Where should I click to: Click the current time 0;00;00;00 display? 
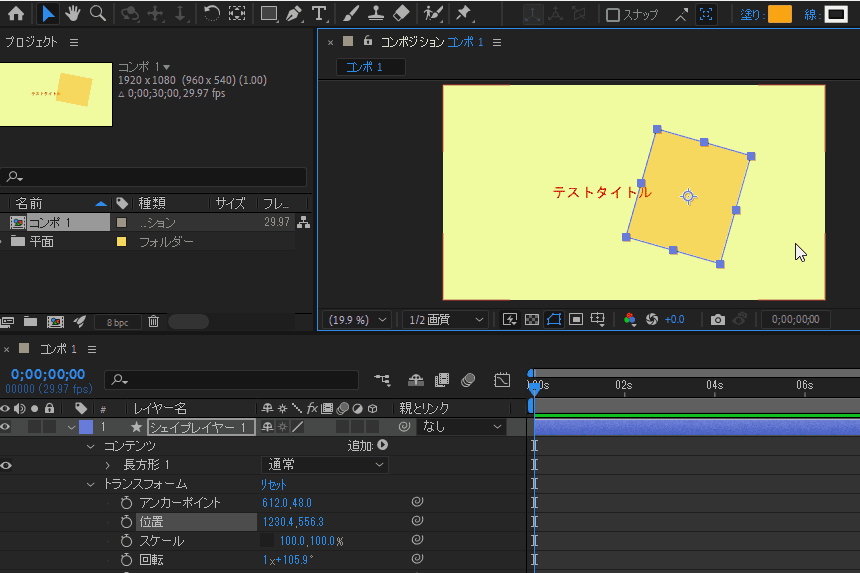pyautogui.click(x=48, y=375)
